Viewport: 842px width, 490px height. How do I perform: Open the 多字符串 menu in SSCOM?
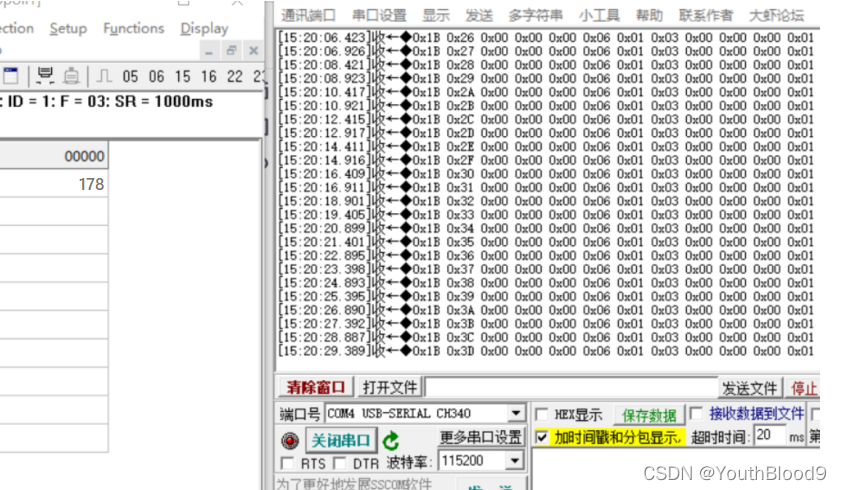point(535,16)
